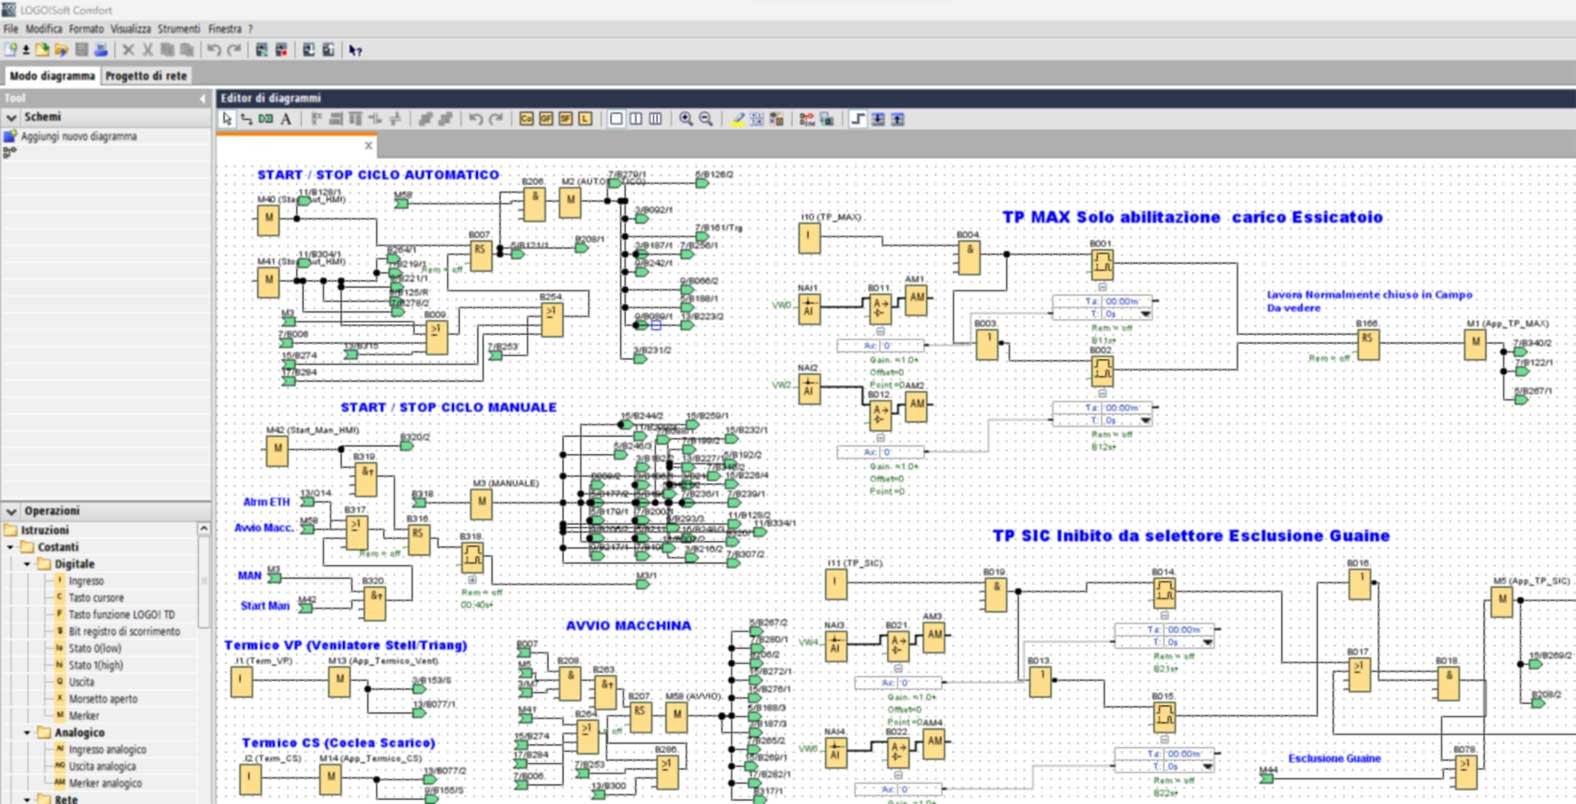Click the printer icon in the main toolbar
Image resolution: width=1576 pixels, height=804 pixels.
tap(100, 50)
